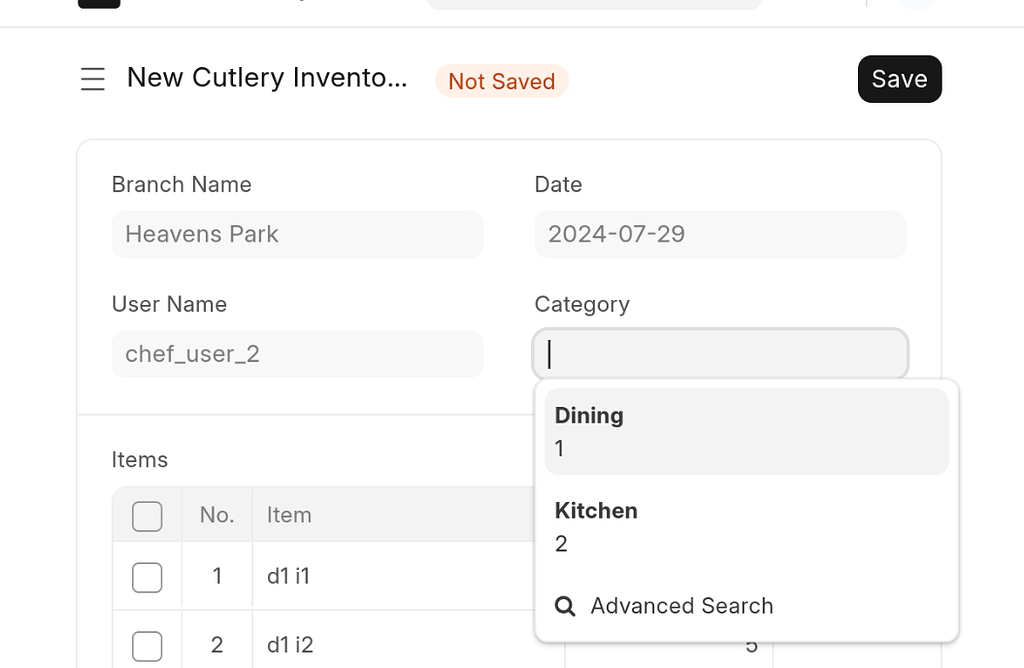1024x668 pixels.
Task: Toggle the sidebar hamburger menu icon
Action: coord(93,79)
